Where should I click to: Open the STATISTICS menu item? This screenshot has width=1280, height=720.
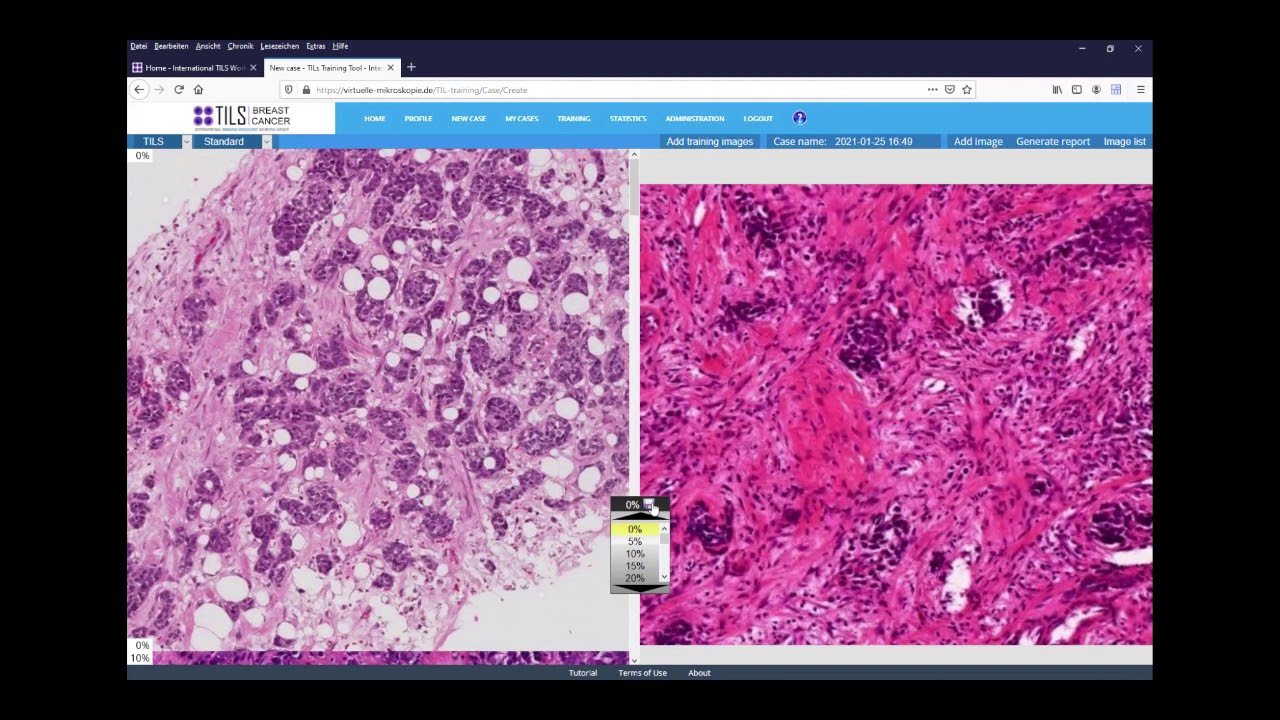click(628, 118)
